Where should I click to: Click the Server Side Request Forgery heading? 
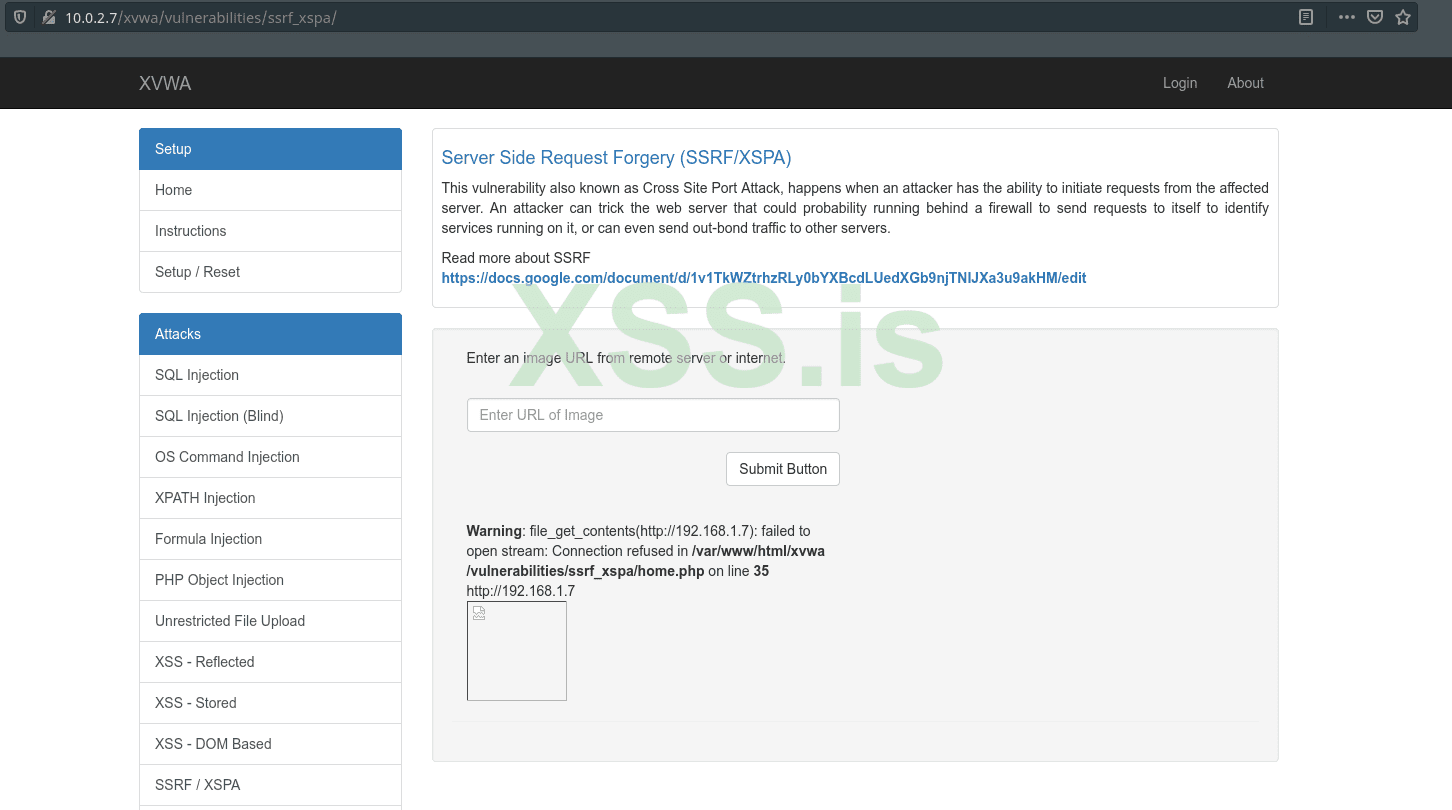(x=617, y=158)
